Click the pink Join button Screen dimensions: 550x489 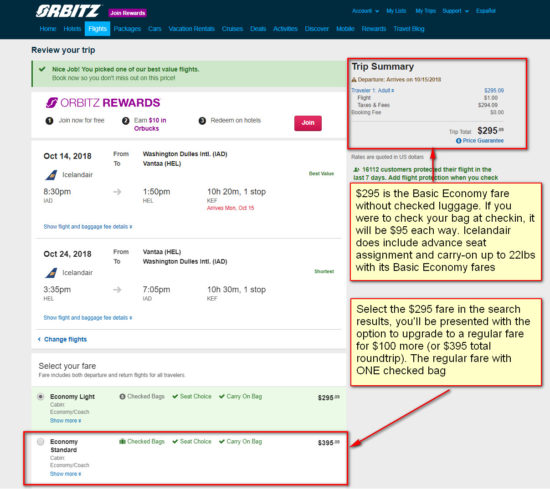[308, 123]
